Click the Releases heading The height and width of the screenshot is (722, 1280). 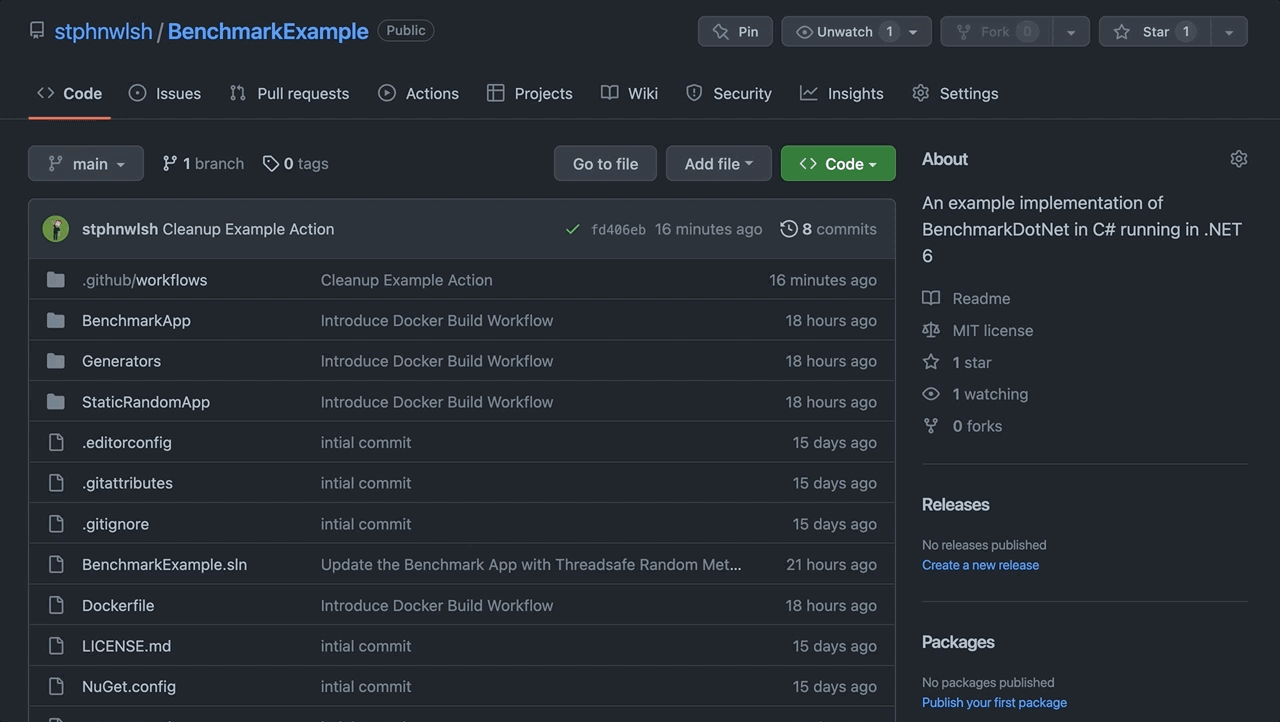pyautogui.click(x=955, y=505)
